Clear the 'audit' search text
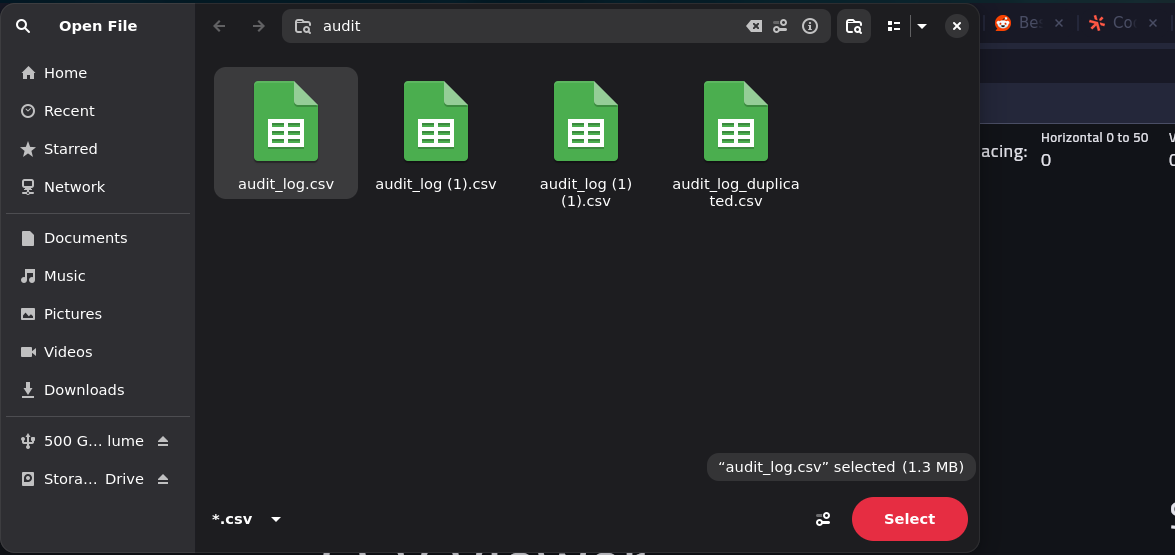Image resolution: width=1175 pixels, height=555 pixels. pos(754,26)
